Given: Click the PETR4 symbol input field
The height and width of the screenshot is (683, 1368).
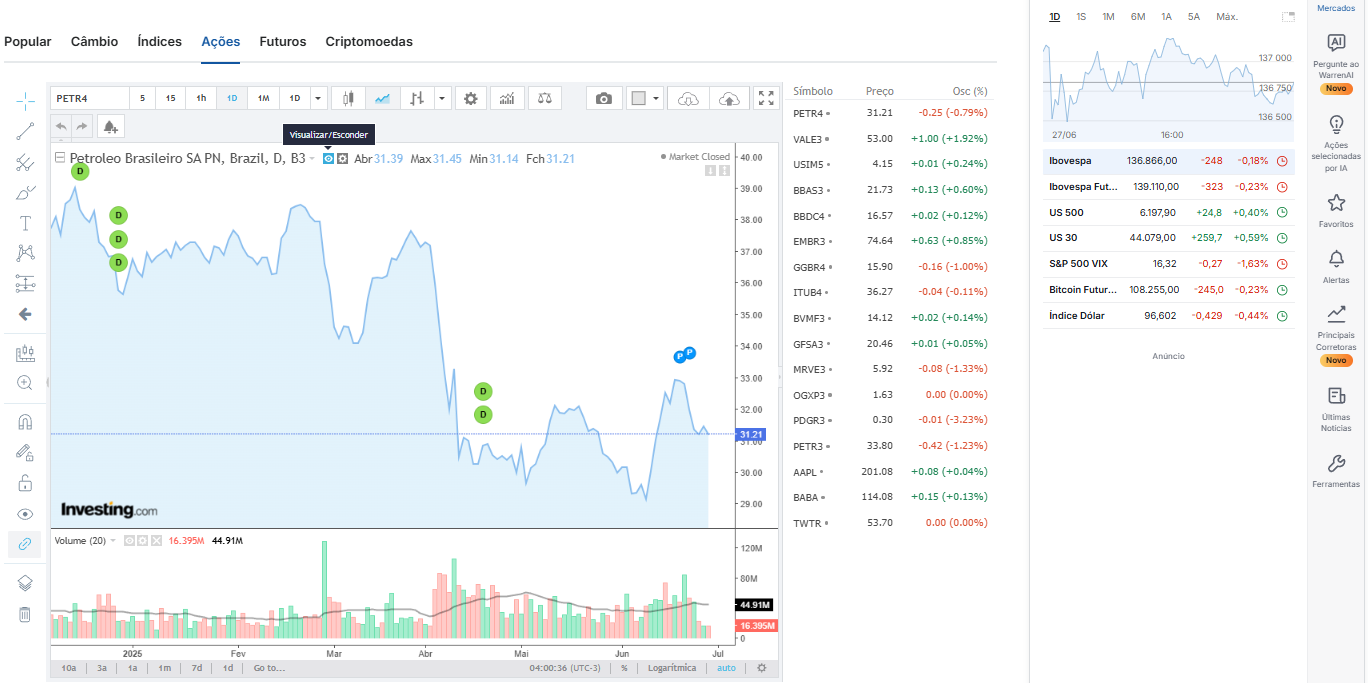Looking at the screenshot, I should tap(90, 98).
